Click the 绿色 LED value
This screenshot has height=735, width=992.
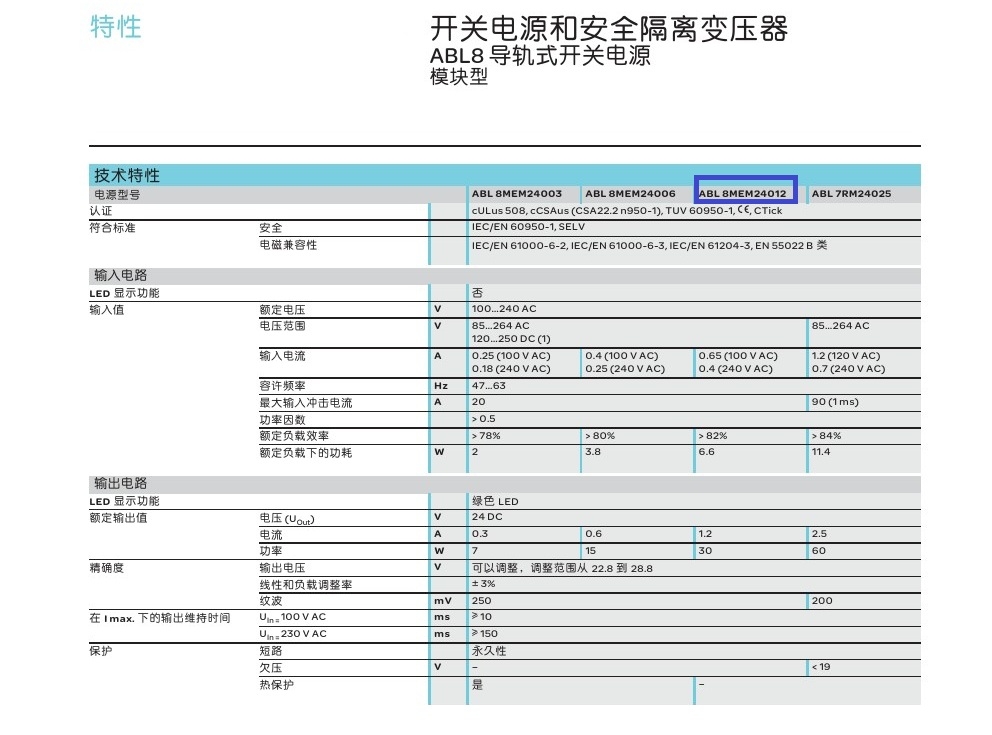pos(495,501)
